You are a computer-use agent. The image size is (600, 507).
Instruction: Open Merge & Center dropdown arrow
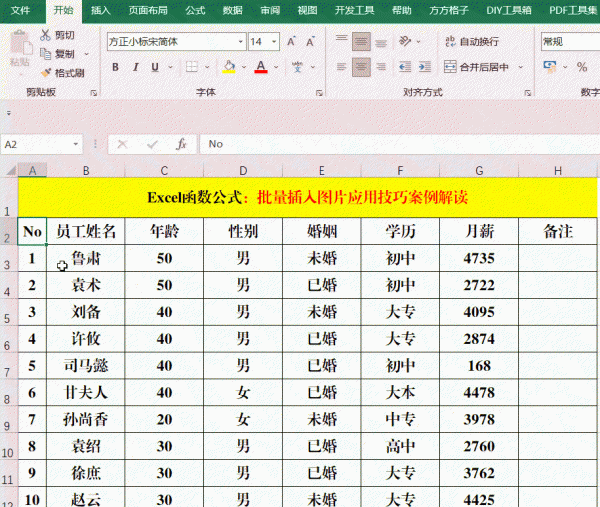pos(520,67)
